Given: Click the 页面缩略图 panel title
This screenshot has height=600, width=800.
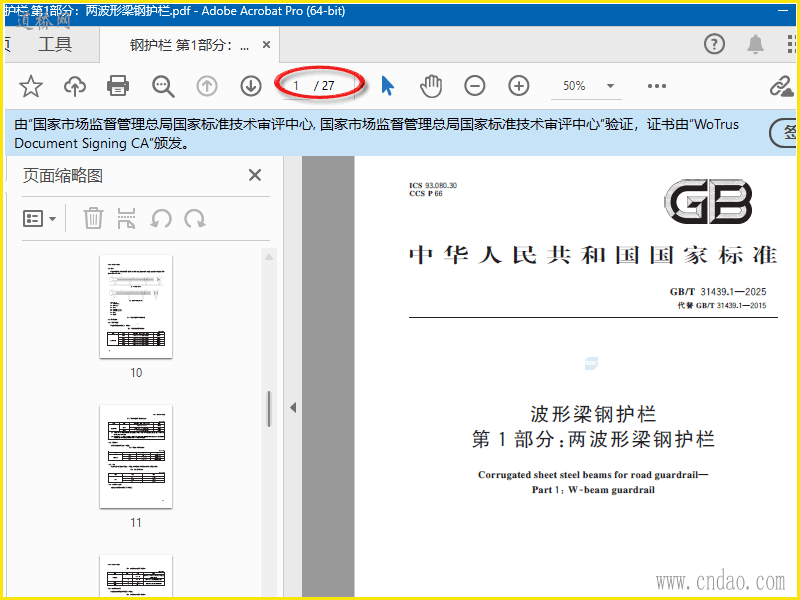Looking at the screenshot, I should pos(63,176).
